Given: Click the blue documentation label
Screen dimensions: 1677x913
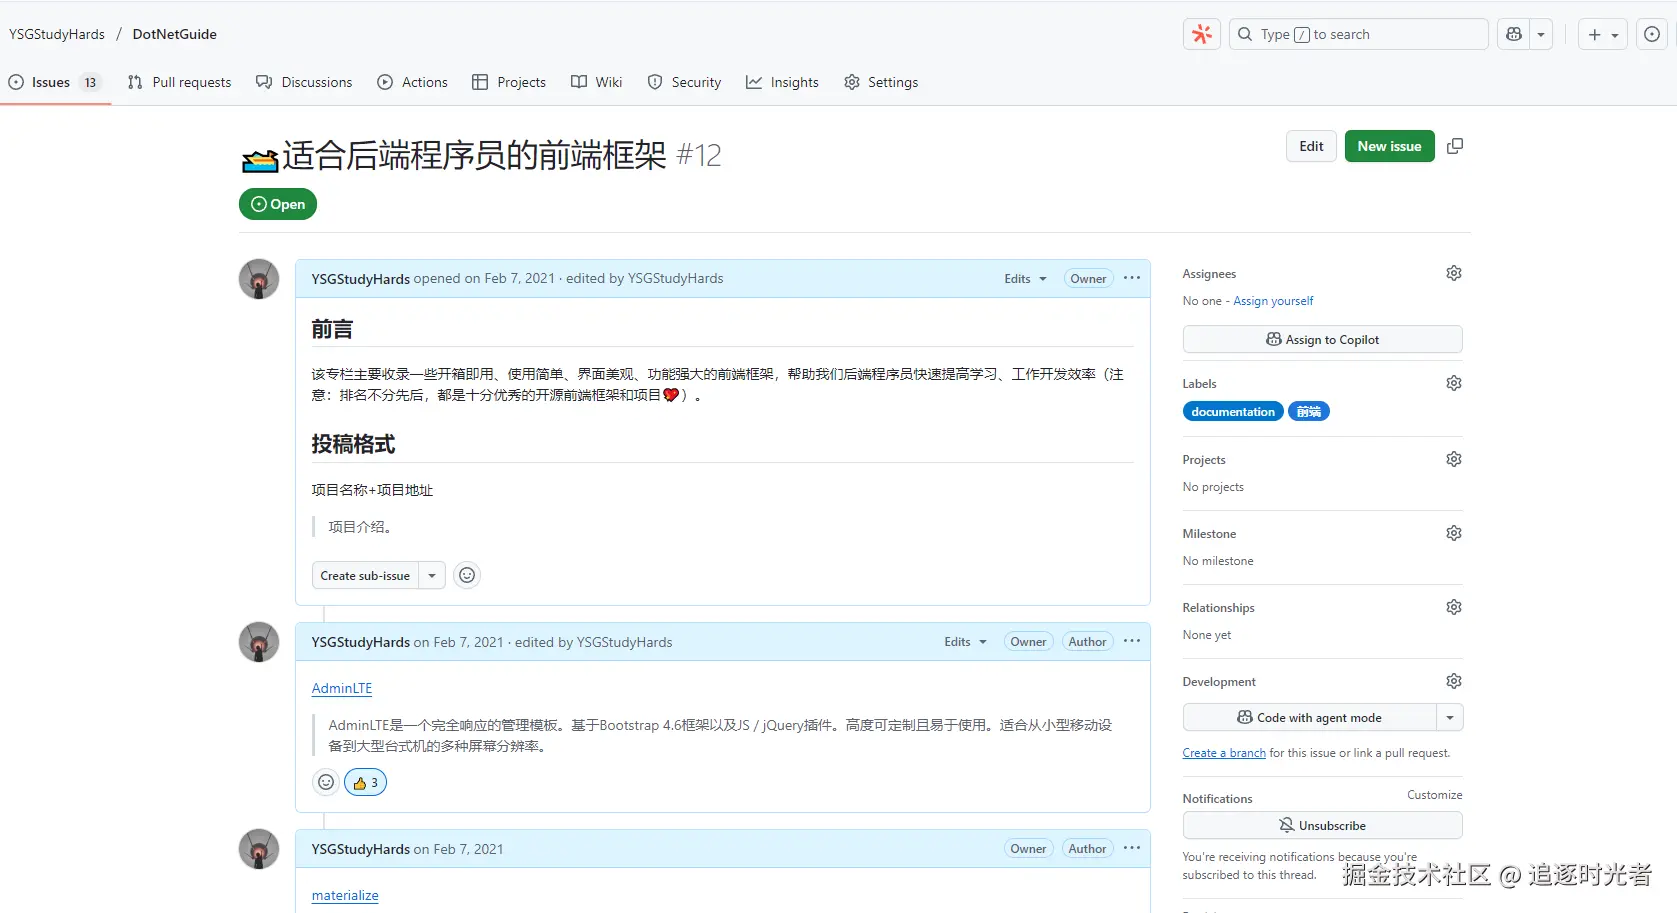Looking at the screenshot, I should click(x=1233, y=412).
